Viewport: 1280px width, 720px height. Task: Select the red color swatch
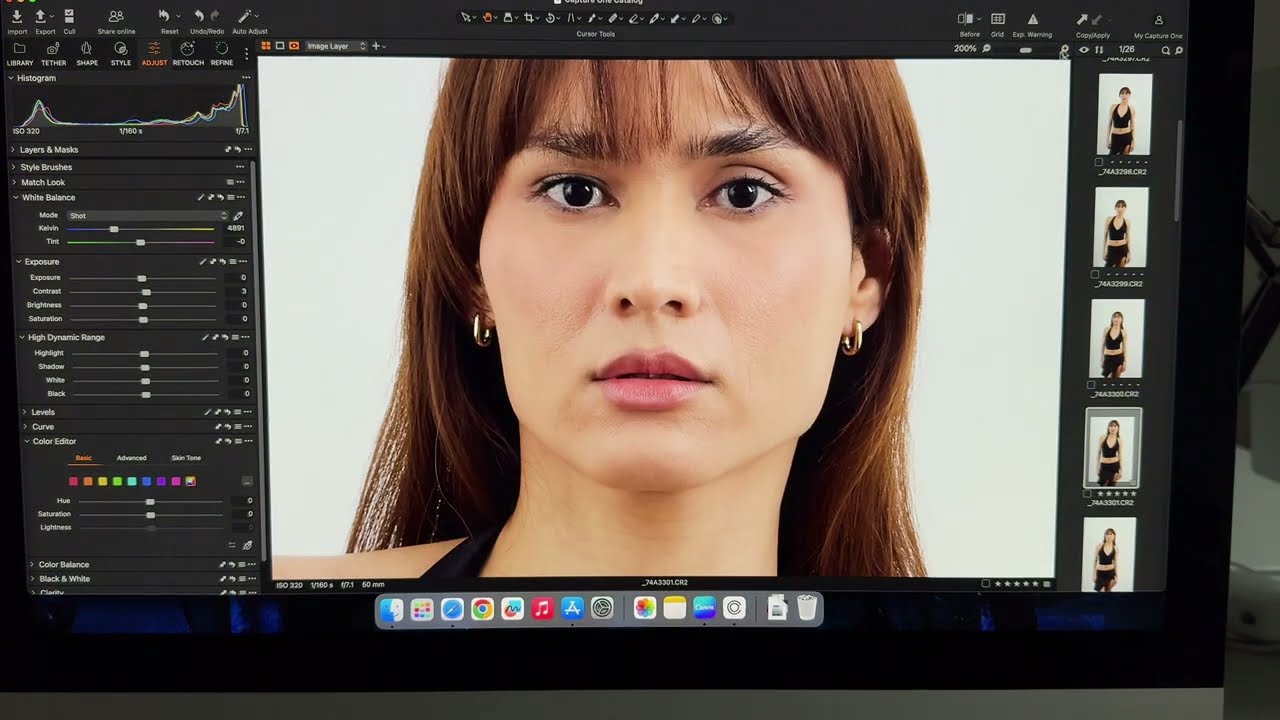[74, 481]
